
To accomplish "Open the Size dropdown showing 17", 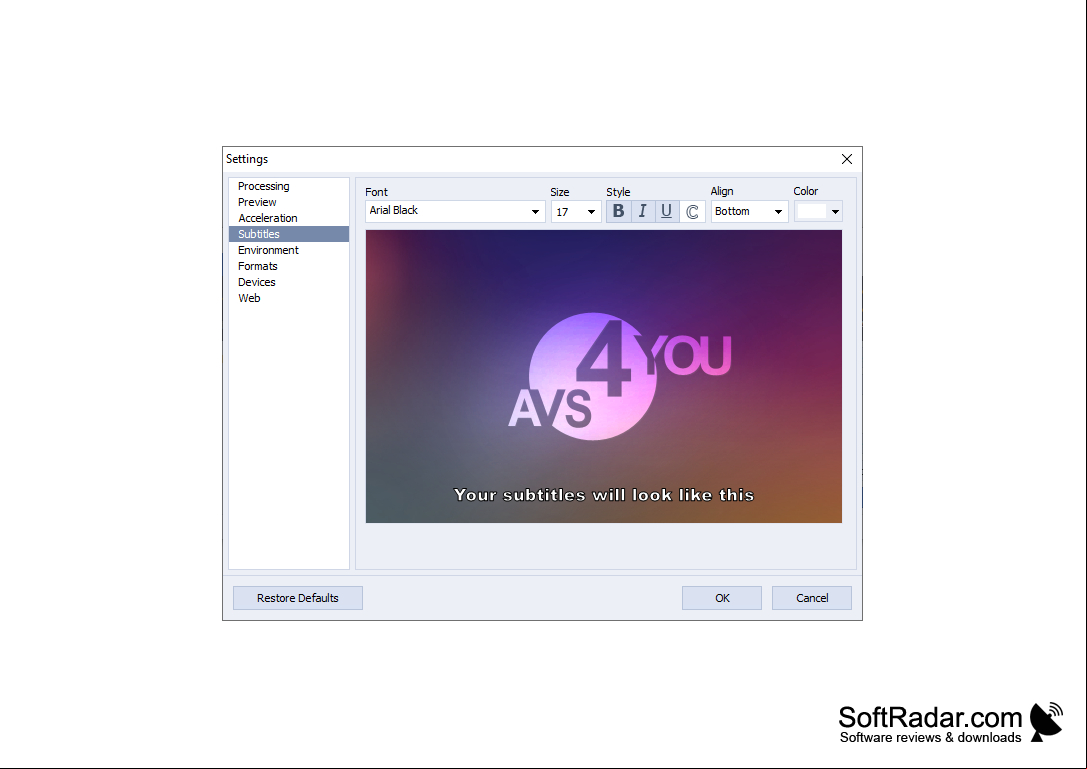I will 575,211.
